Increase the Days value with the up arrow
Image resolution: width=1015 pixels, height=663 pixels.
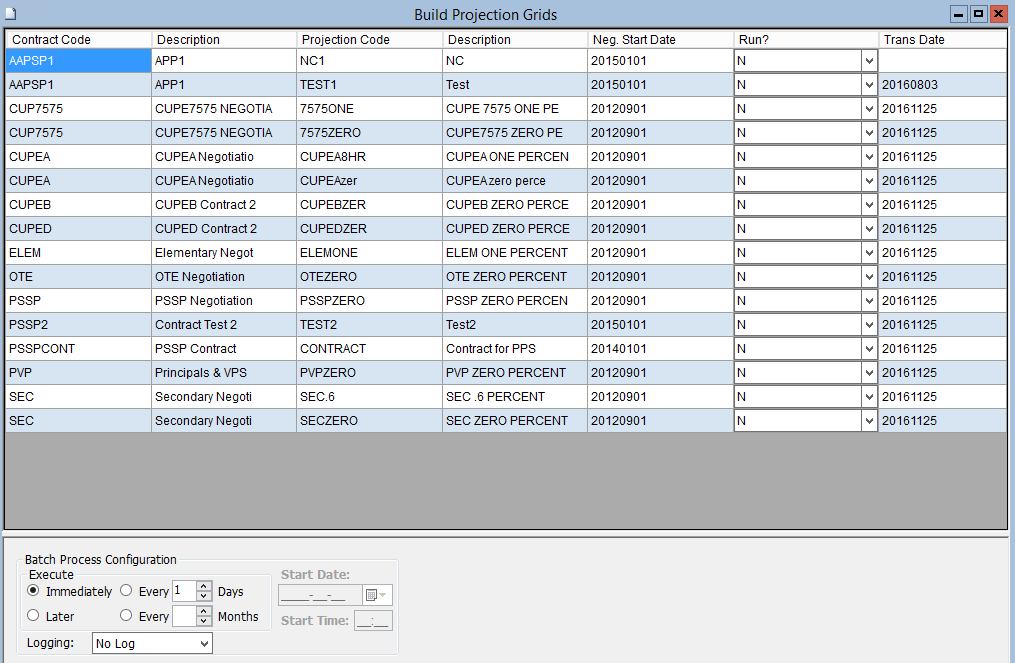pos(204,587)
